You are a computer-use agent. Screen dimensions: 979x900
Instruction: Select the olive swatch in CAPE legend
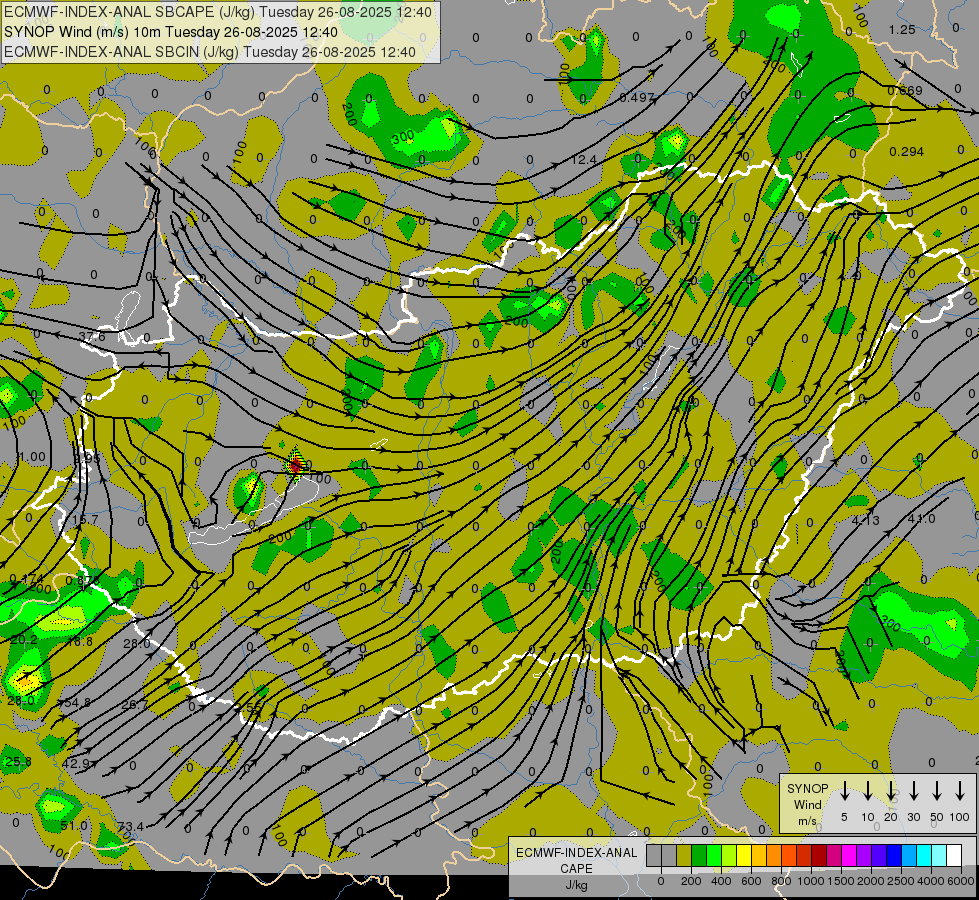[x=684, y=856]
